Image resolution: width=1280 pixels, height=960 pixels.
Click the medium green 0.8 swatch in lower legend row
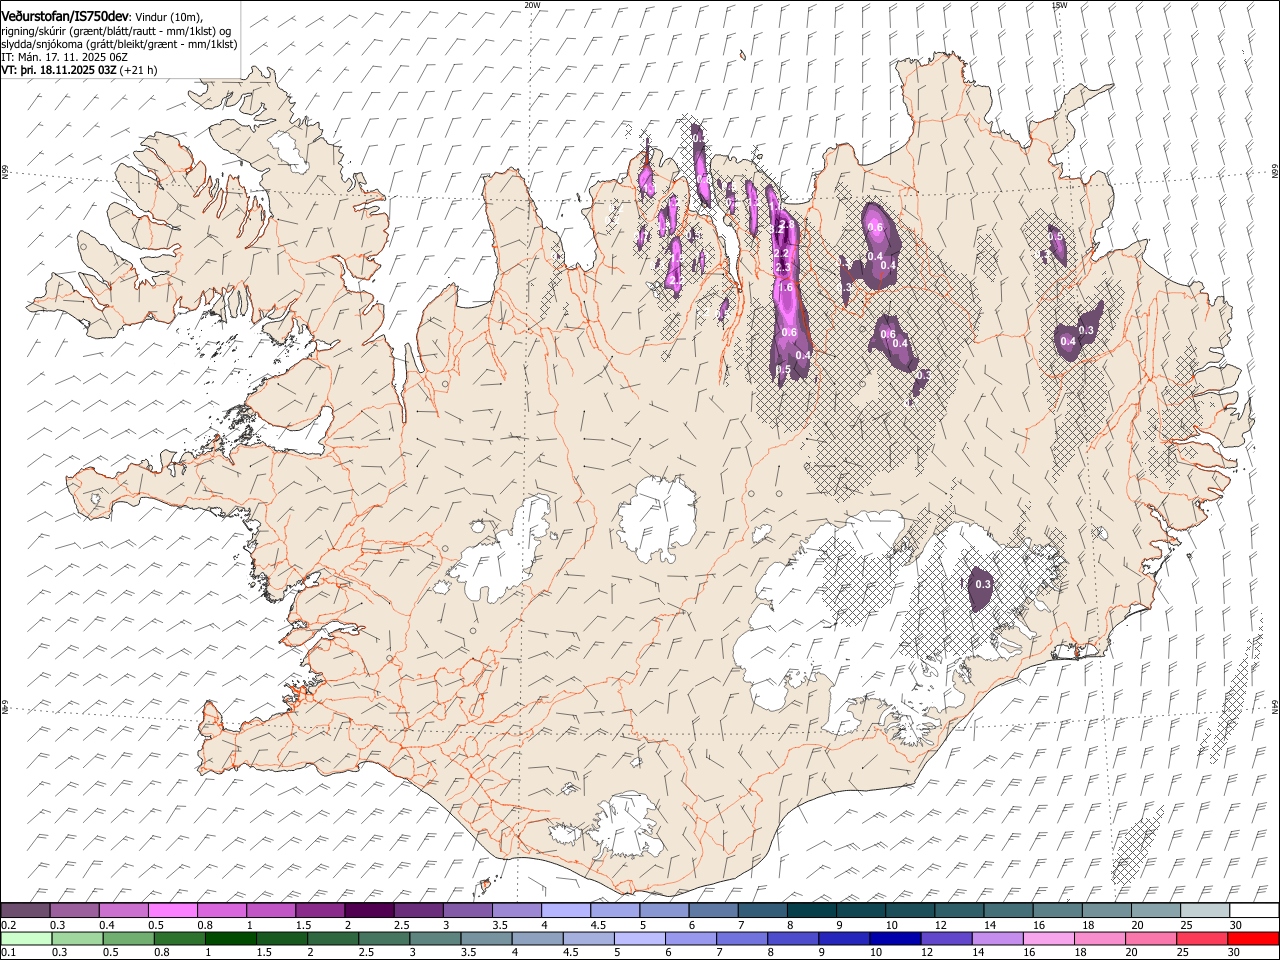pyautogui.click(x=179, y=939)
